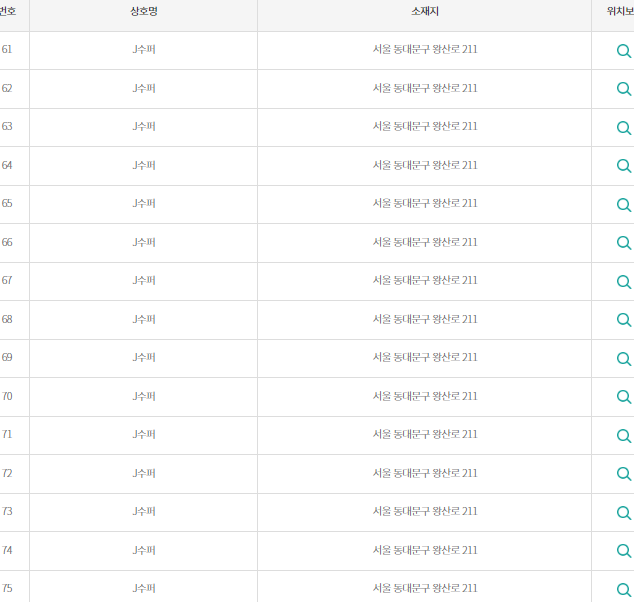Click address 서울 동대문구 왕산로 211 in row 69

click(425, 357)
